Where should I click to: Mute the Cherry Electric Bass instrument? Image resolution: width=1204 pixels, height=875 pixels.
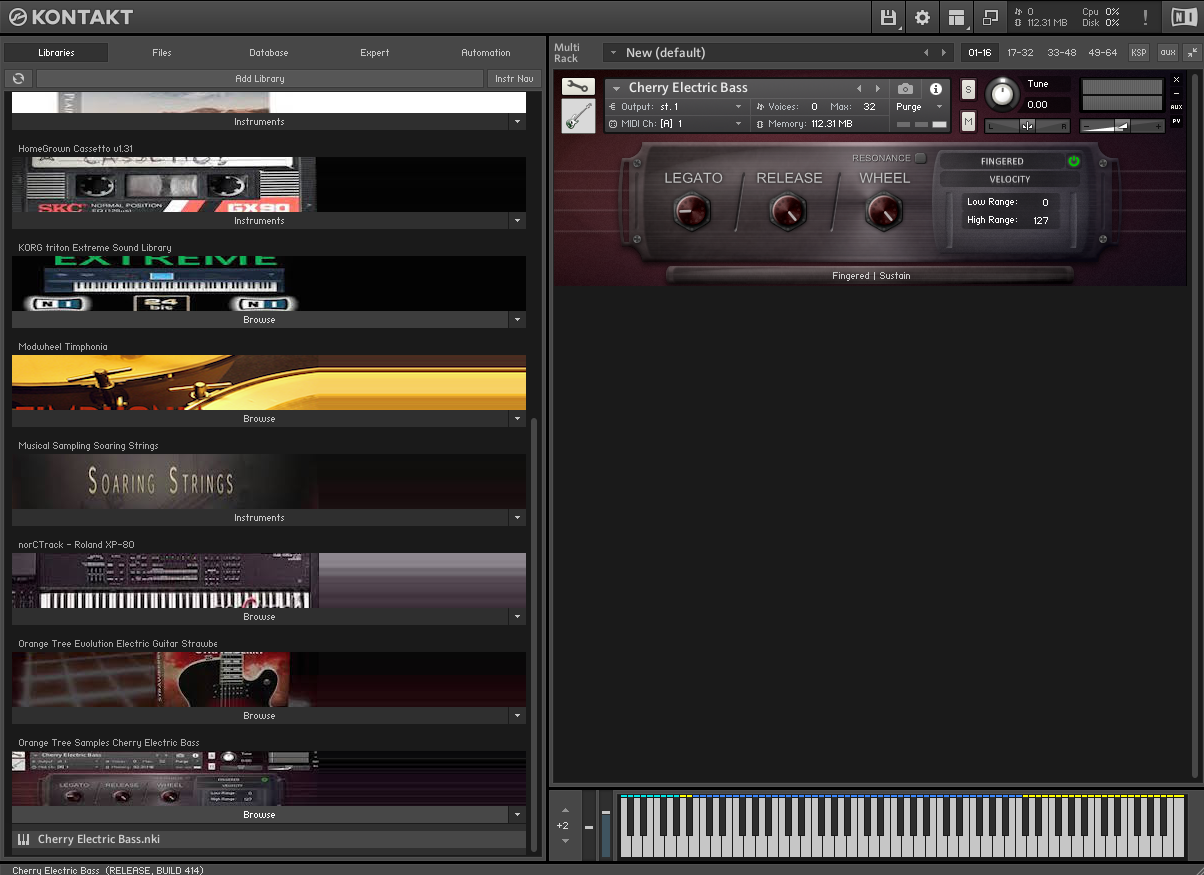tap(968, 121)
